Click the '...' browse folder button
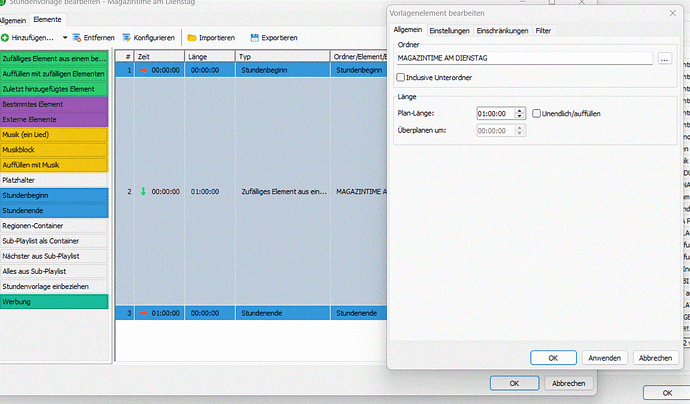The height and width of the screenshot is (404, 690). [664, 59]
